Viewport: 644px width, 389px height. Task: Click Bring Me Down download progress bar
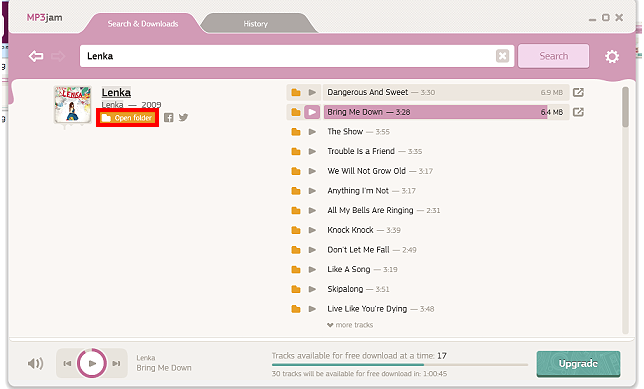pos(446,112)
